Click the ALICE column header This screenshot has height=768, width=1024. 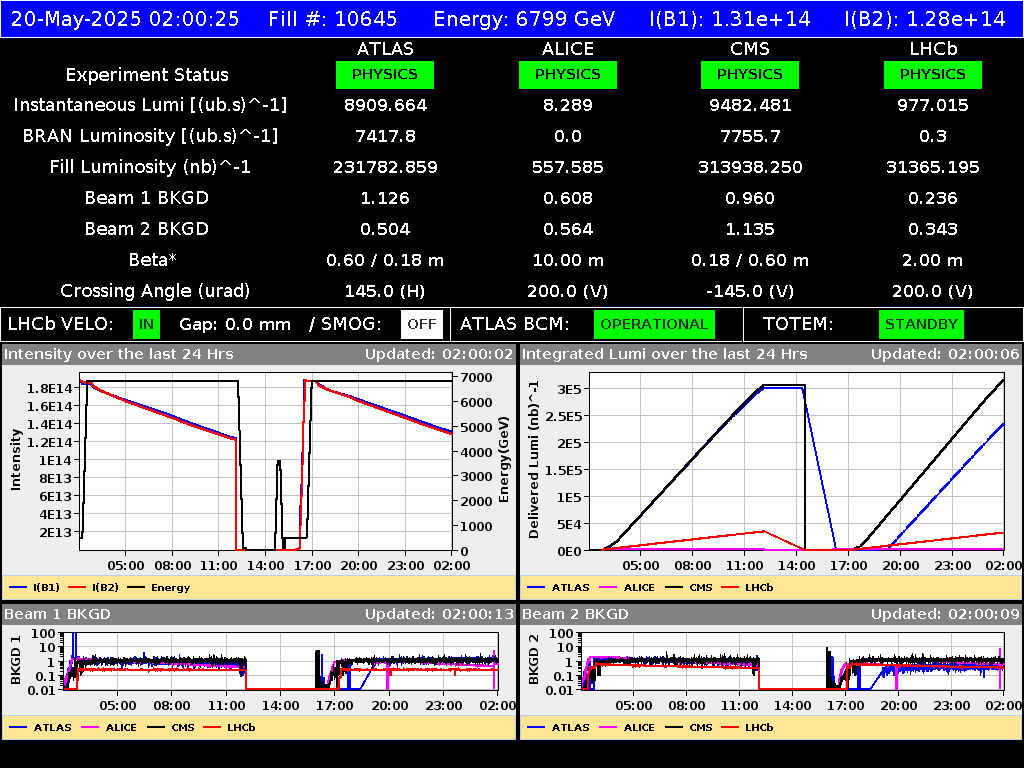[x=568, y=49]
